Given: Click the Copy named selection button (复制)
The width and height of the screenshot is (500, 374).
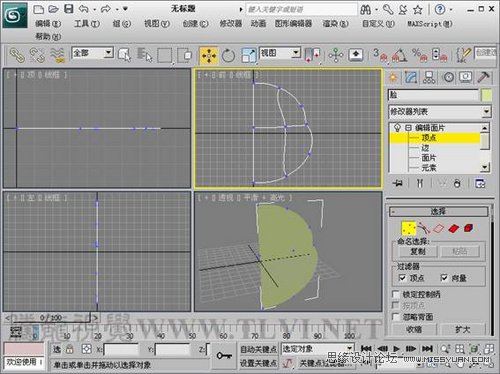Looking at the screenshot, I should tap(417, 251).
